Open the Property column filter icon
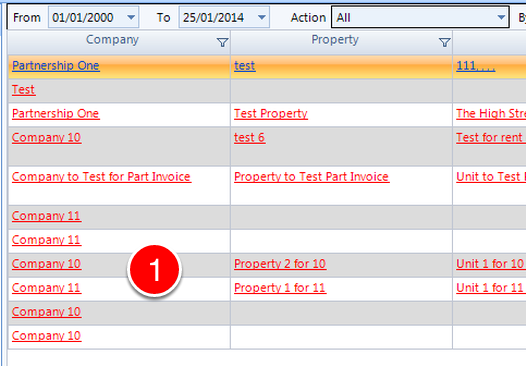Viewport: 526px width, 366px height. click(x=444, y=43)
